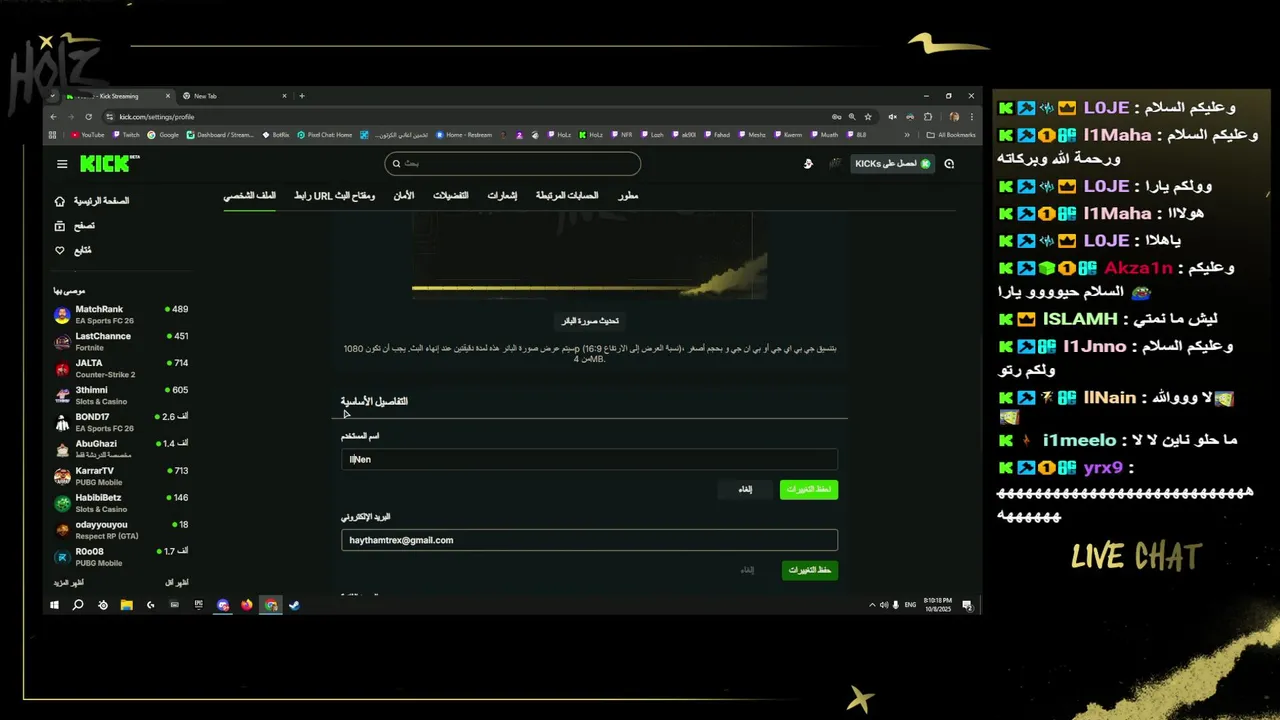The width and height of the screenshot is (1280, 720).
Task: Click the email input field
Action: pyautogui.click(x=589, y=540)
